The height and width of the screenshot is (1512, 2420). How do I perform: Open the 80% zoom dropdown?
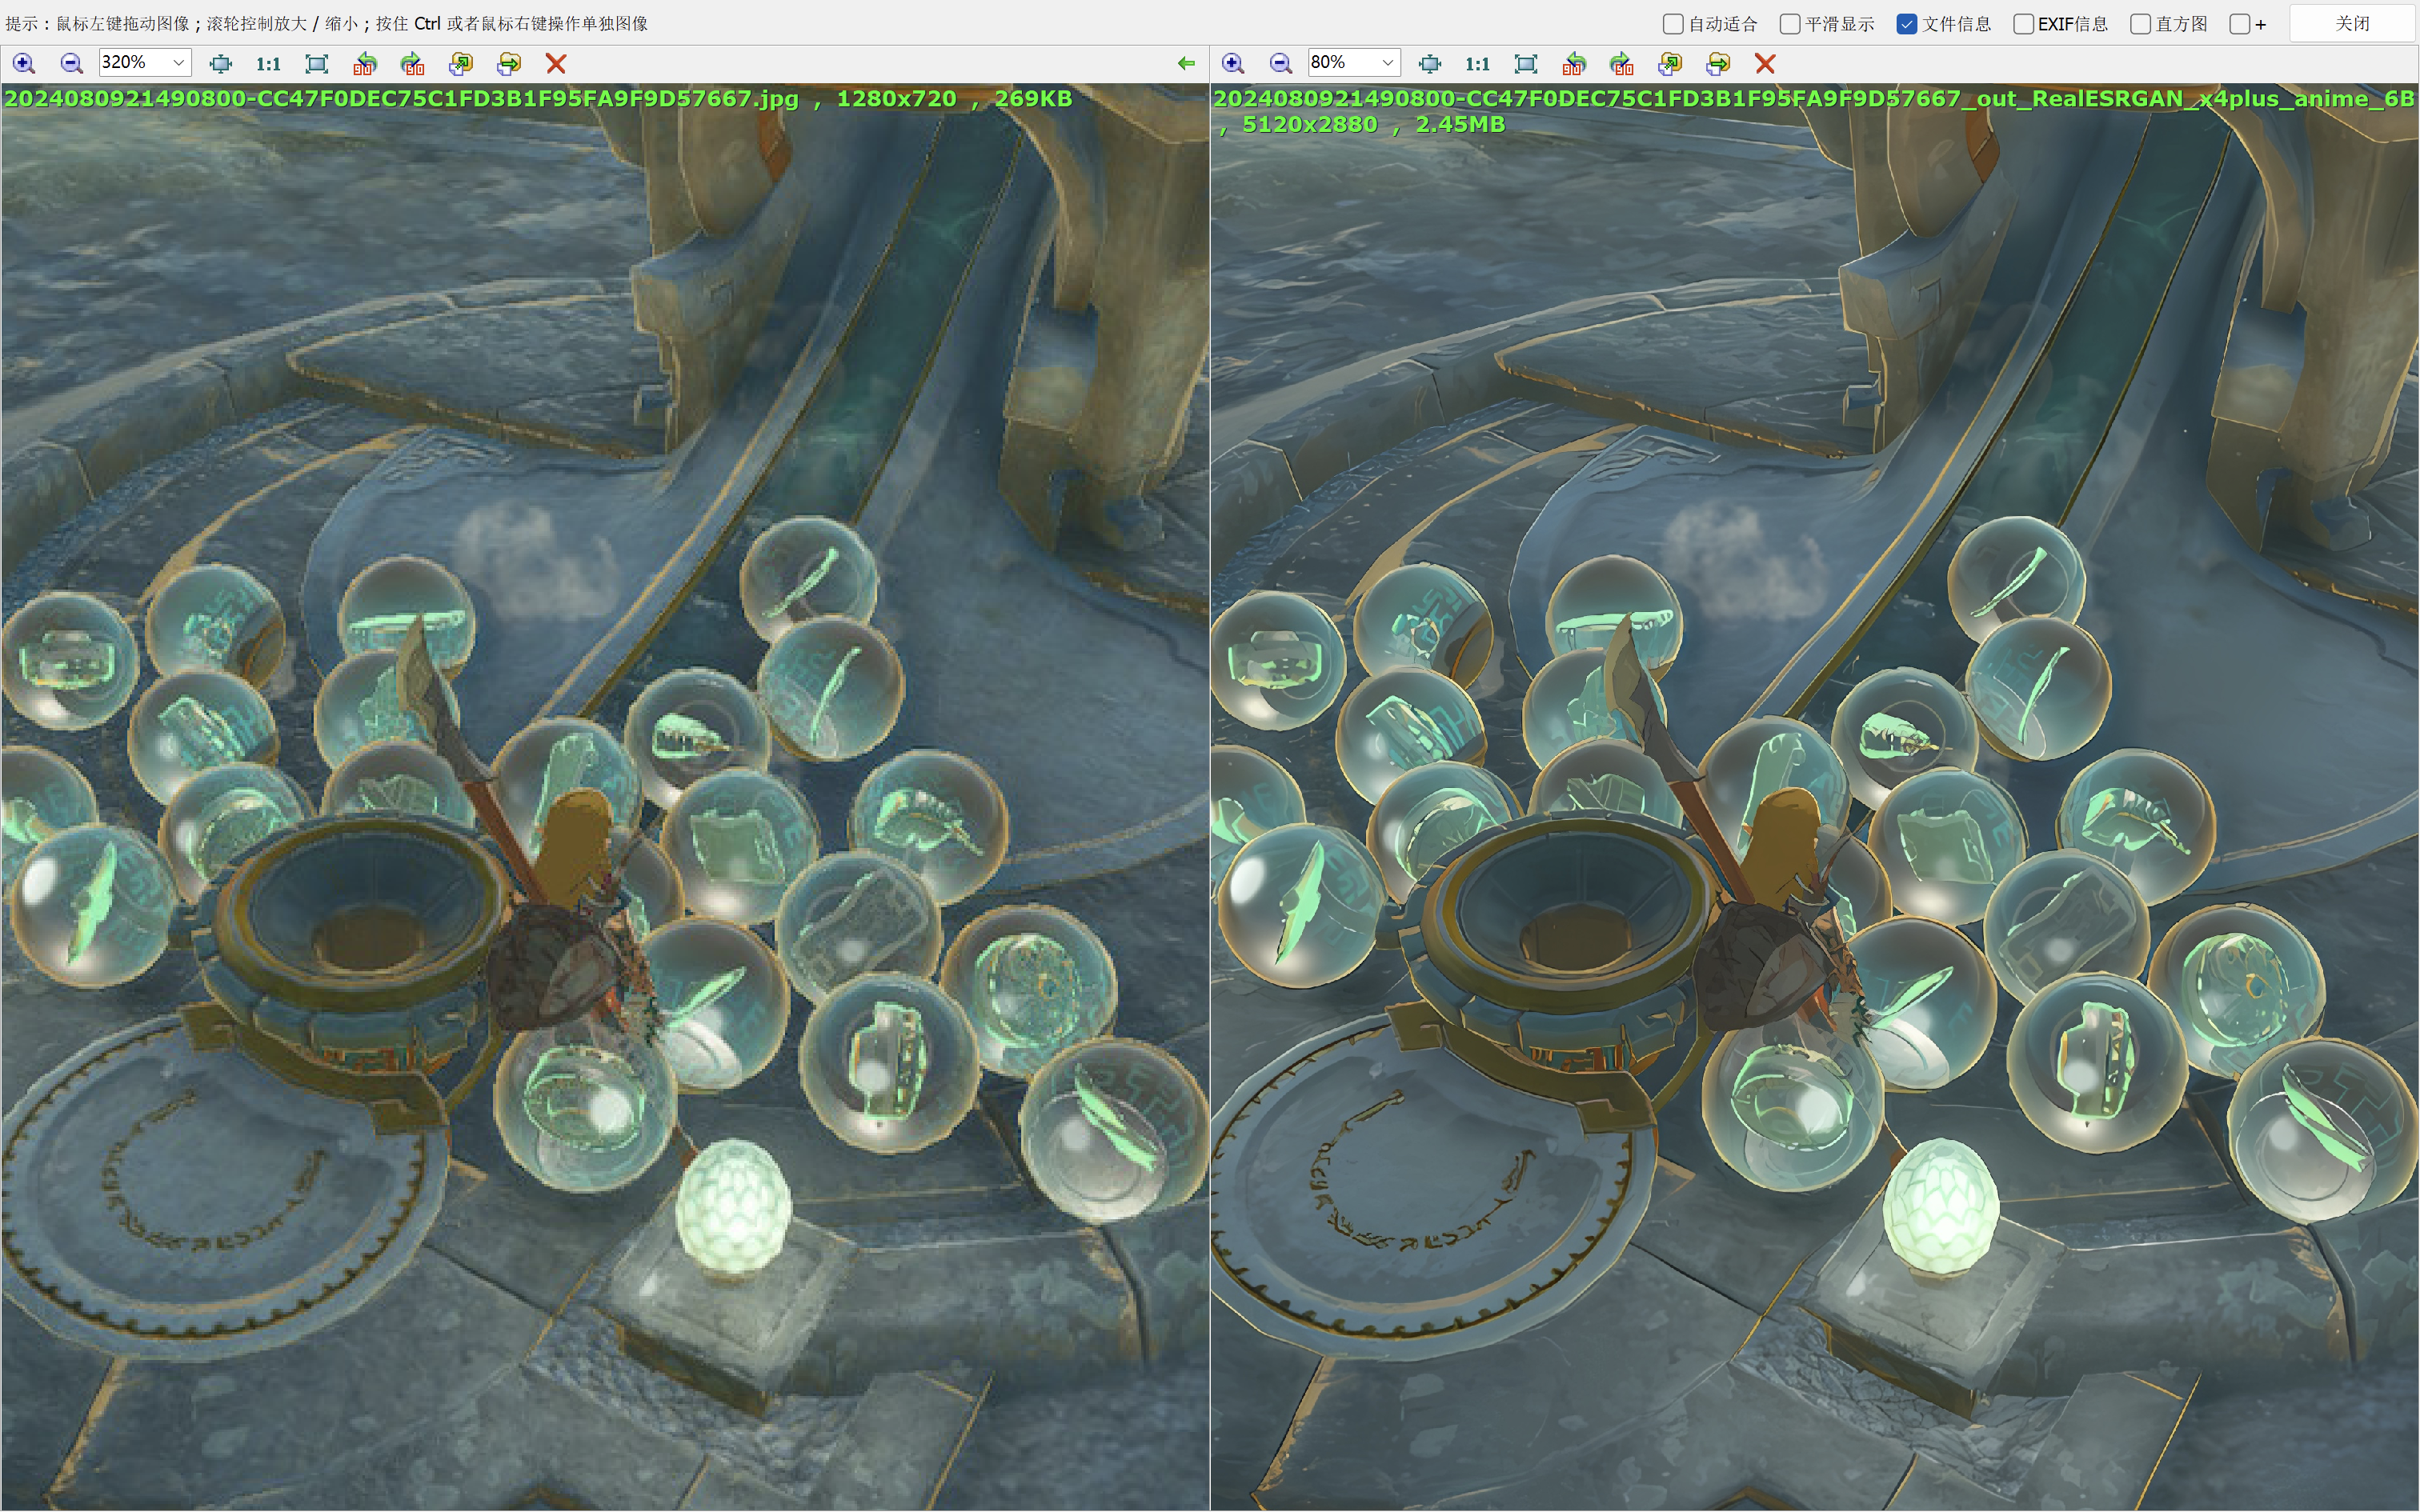(x=1387, y=63)
